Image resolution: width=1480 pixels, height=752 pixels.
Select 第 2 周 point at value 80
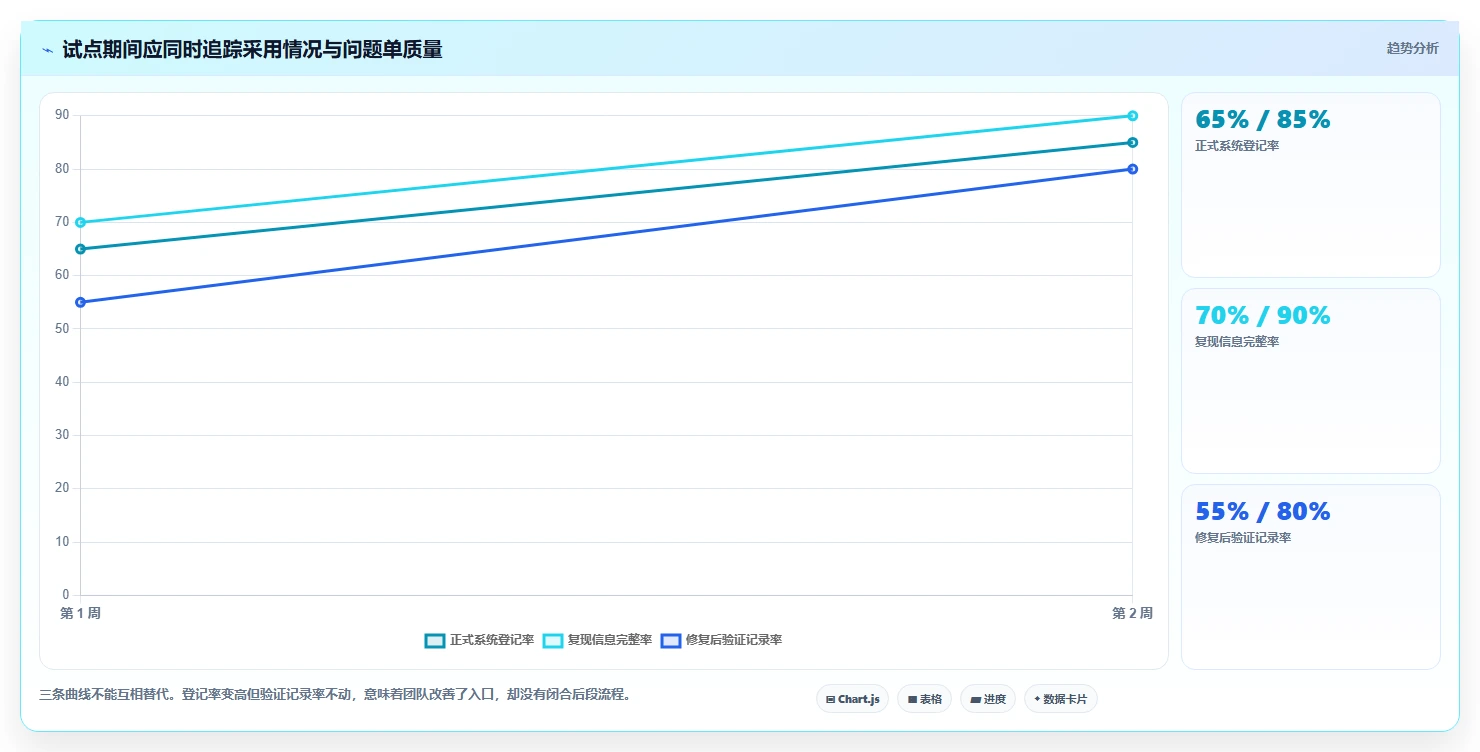1133,169
